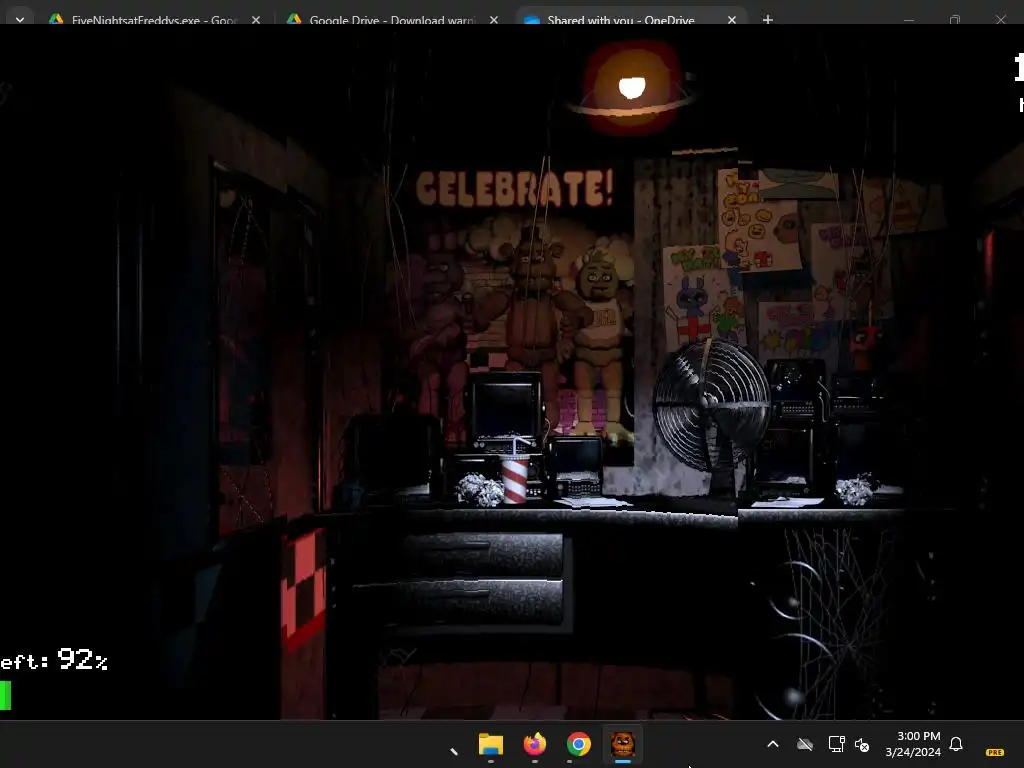Viewport: 1024px width, 768px height.
Task: Click the CELEBRATE! poster text
Action: pos(515,189)
